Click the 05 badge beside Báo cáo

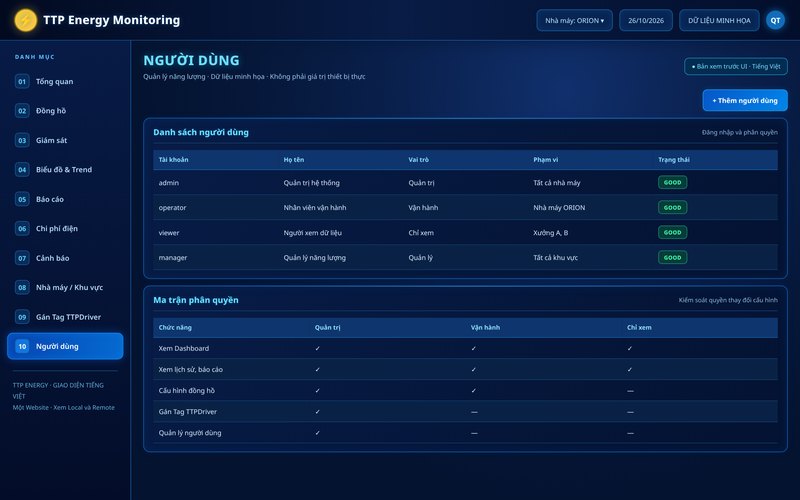point(22,199)
